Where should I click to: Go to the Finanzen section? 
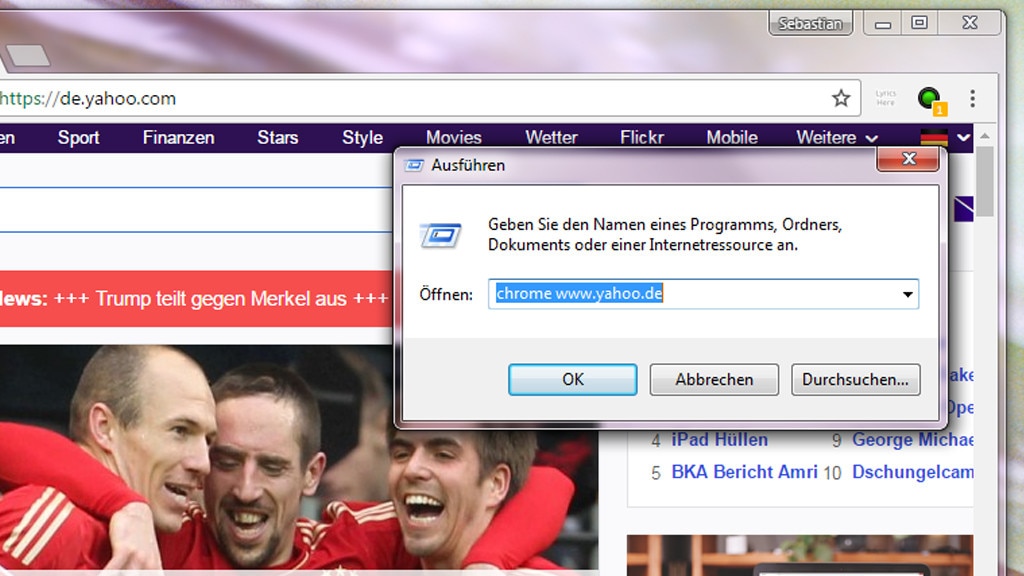[178, 138]
